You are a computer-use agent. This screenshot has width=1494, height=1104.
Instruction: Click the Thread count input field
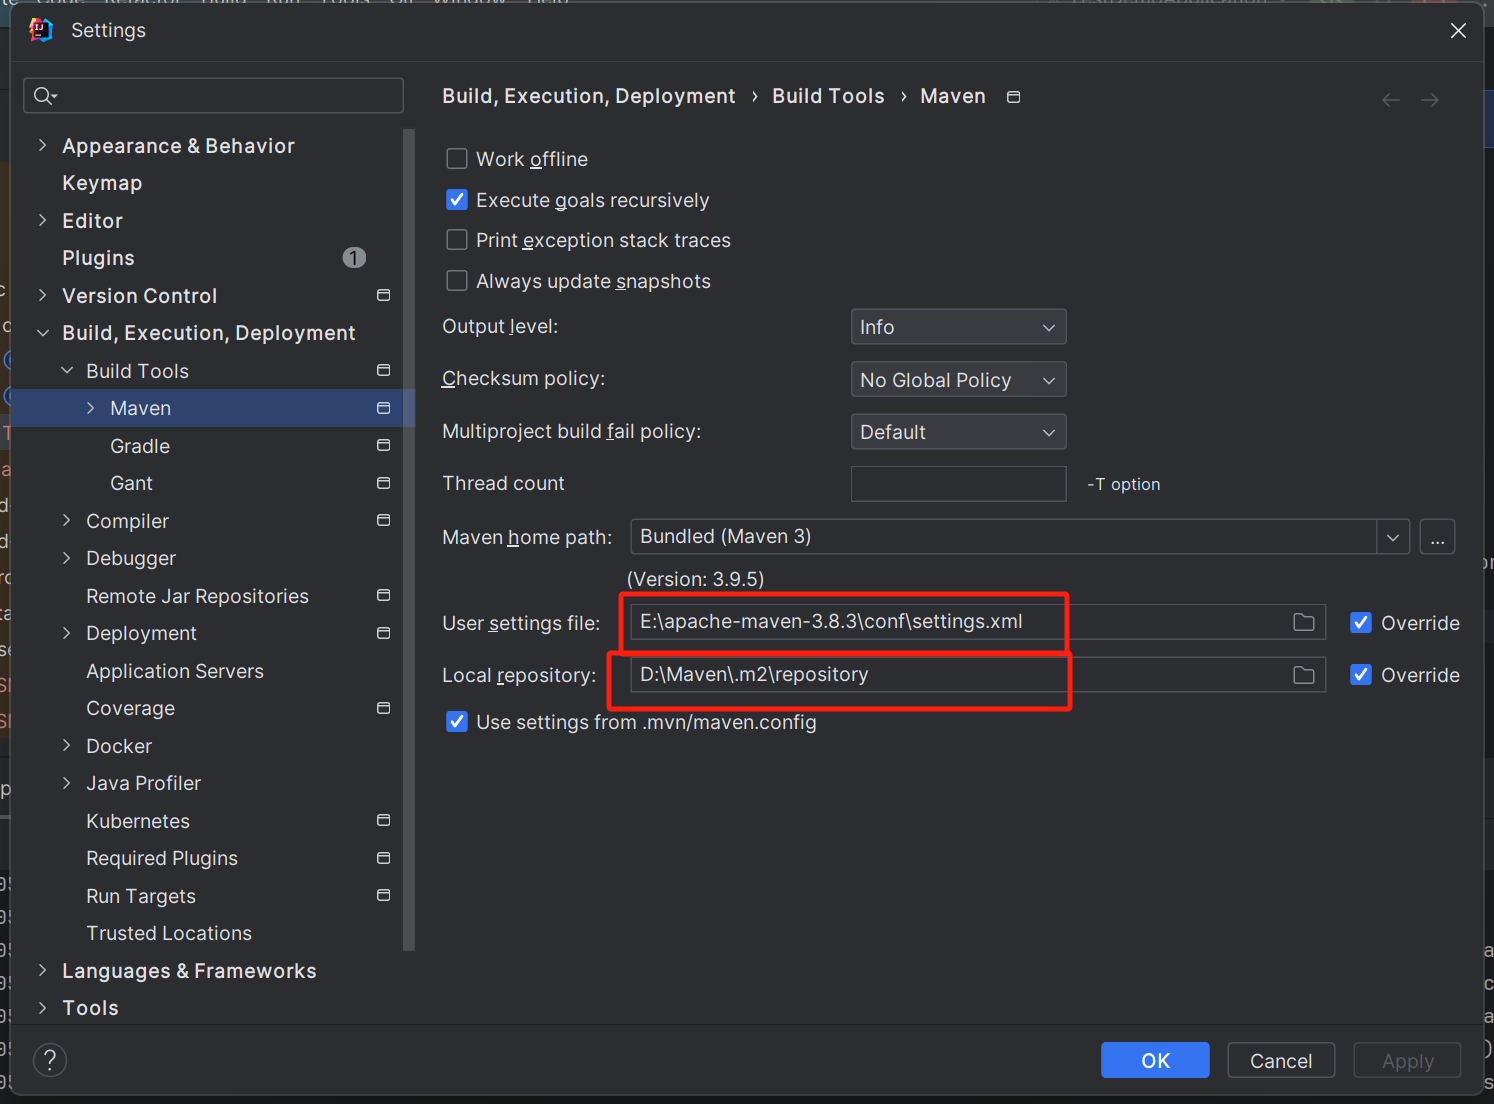coord(958,484)
